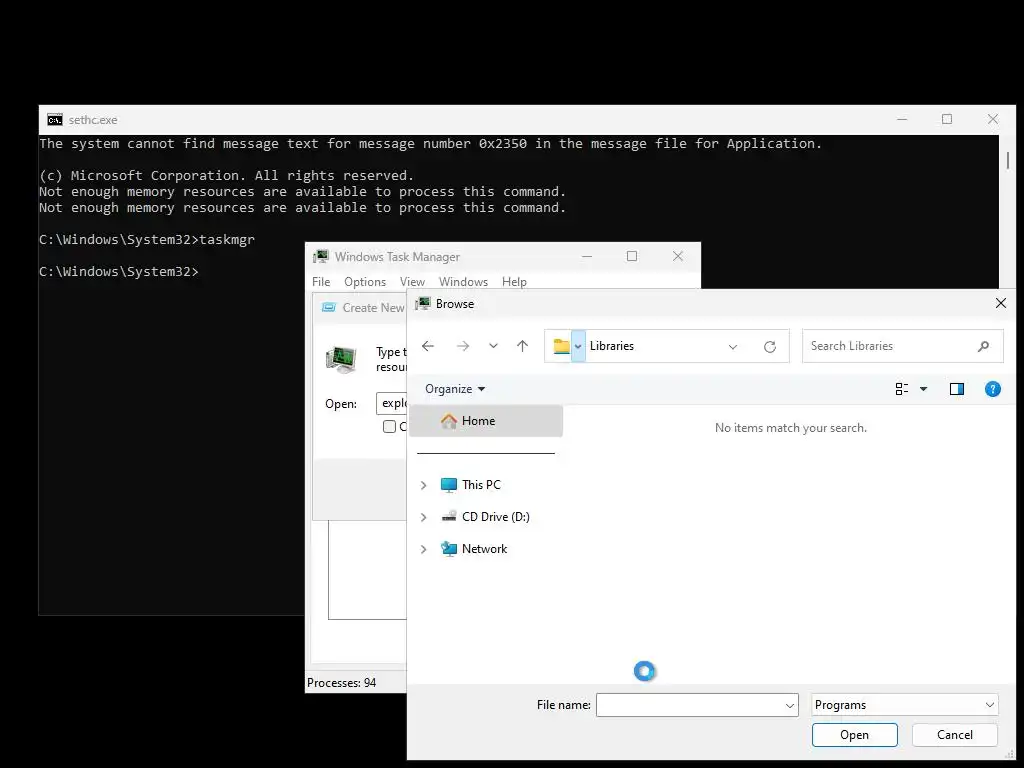The width and height of the screenshot is (1024, 768).
Task: Click the Create New Task title icon
Action: click(329, 308)
